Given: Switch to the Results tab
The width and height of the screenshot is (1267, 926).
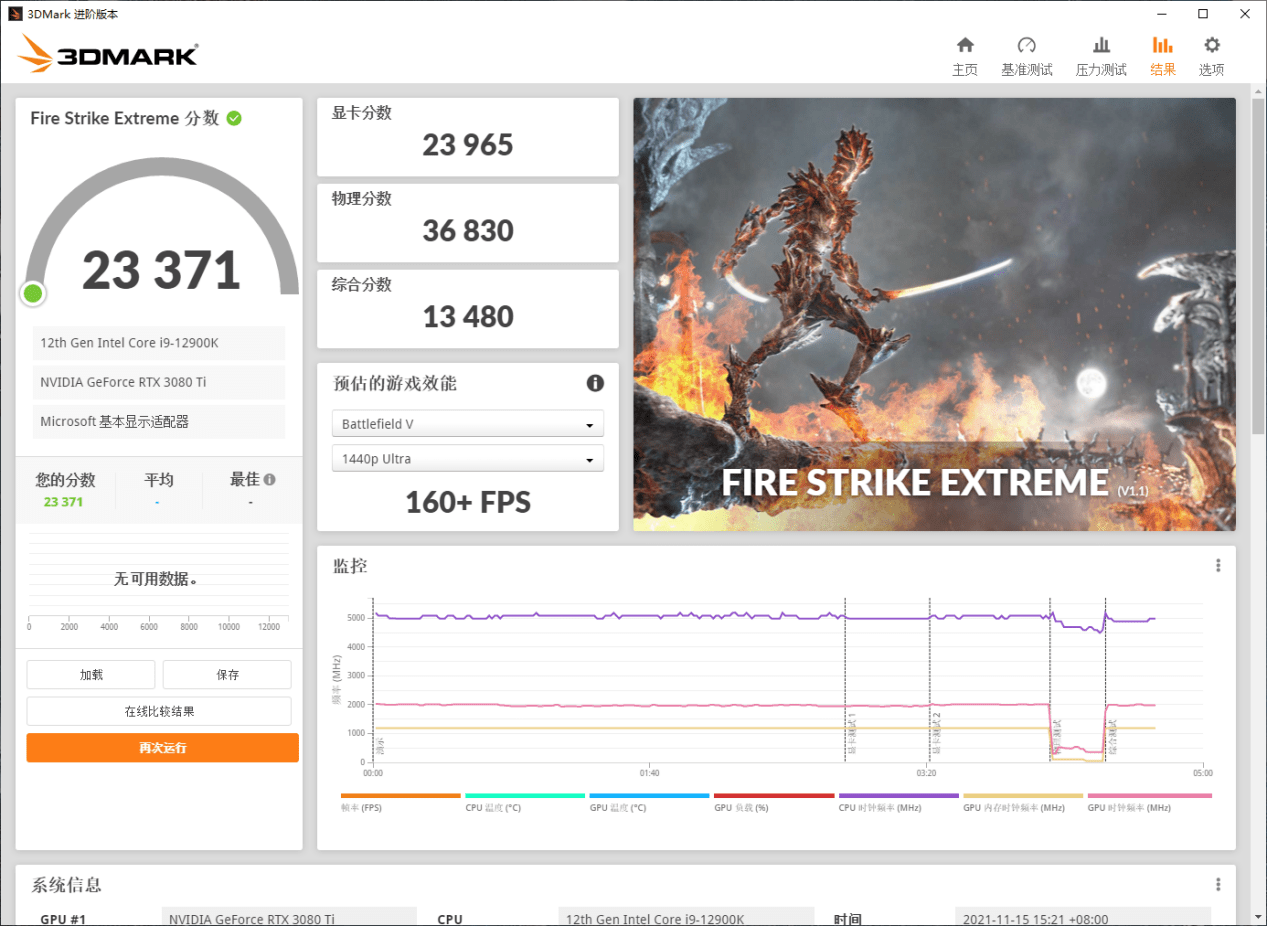Looking at the screenshot, I should pyautogui.click(x=1162, y=56).
